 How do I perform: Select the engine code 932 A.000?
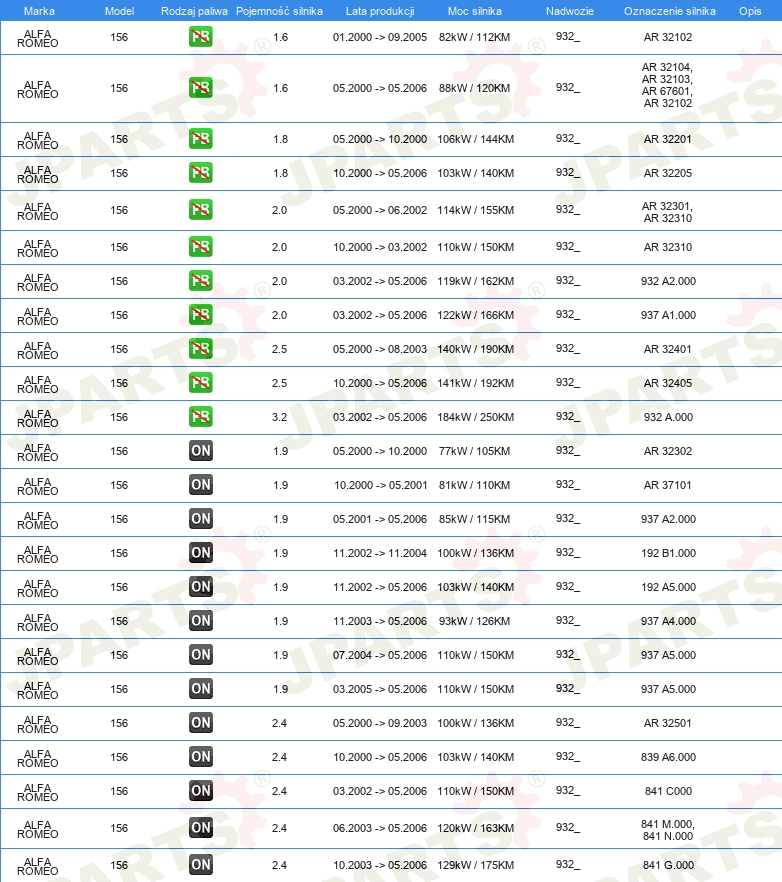point(668,417)
